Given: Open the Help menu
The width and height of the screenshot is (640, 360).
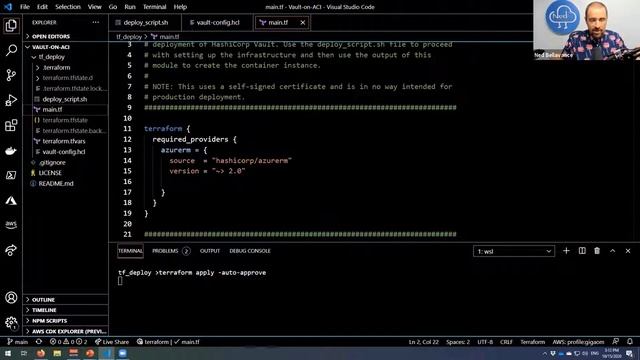Looking at the screenshot, I should pyautogui.click(x=180, y=7).
